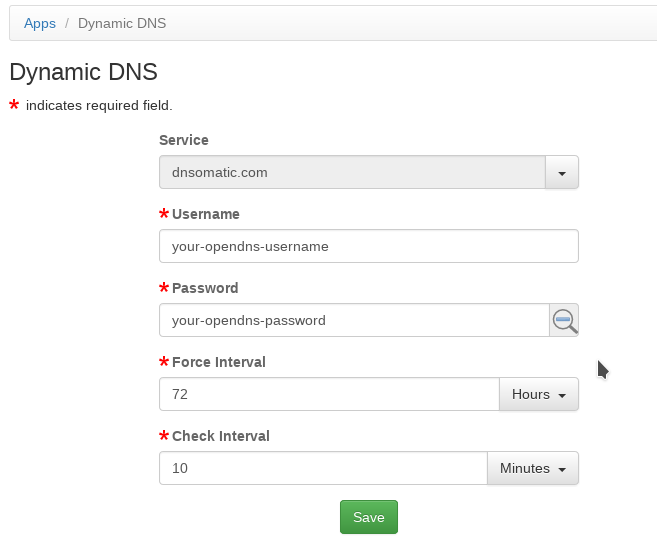Viewport: 657px width, 550px height.
Task: Click the red asterisk beside the required-field note
Action: pyautogui.click(x=14, y=104)
